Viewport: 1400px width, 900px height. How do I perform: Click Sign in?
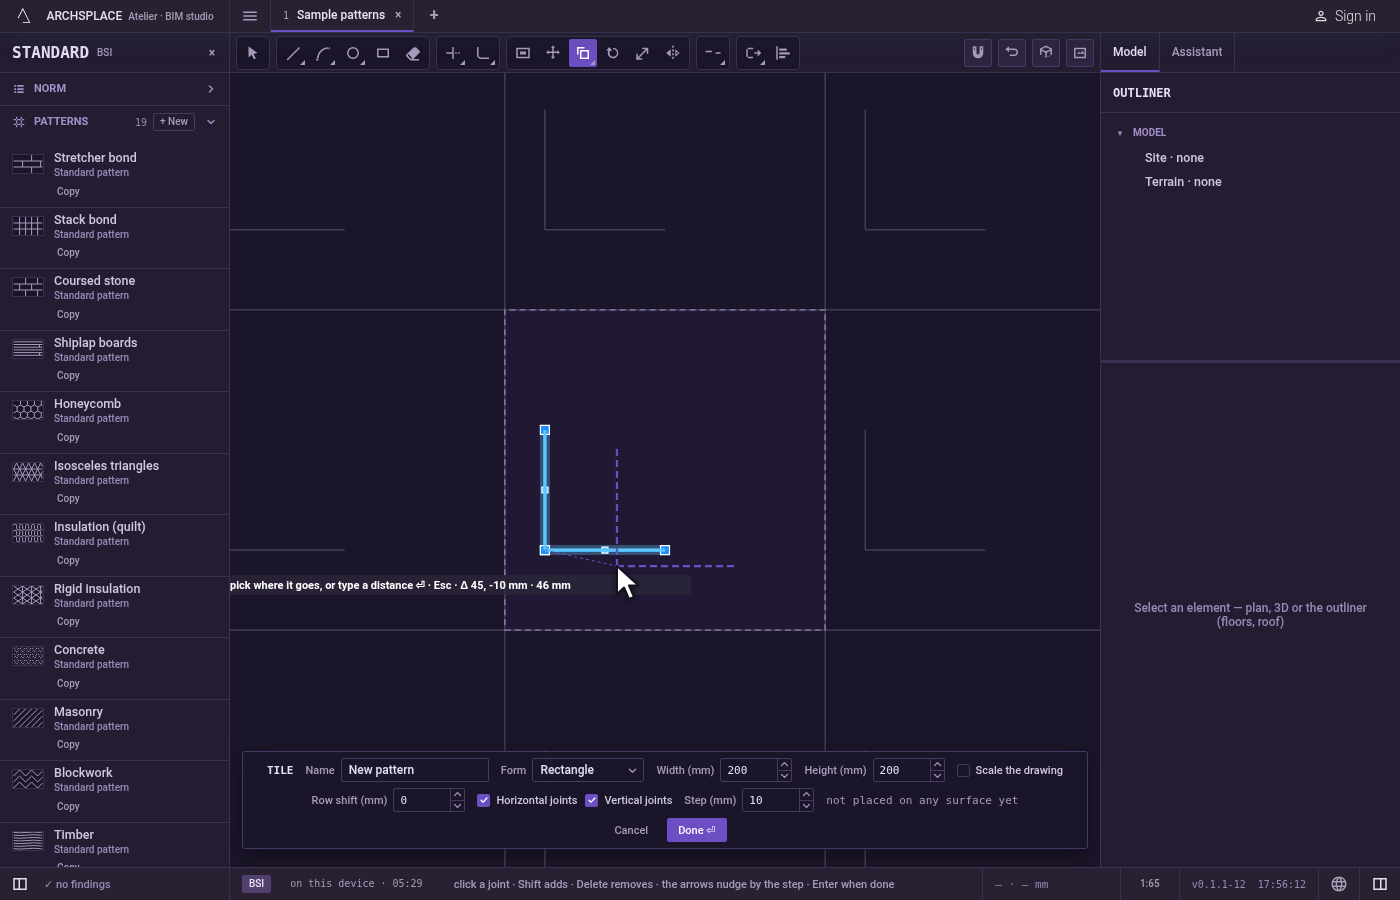1345,16
